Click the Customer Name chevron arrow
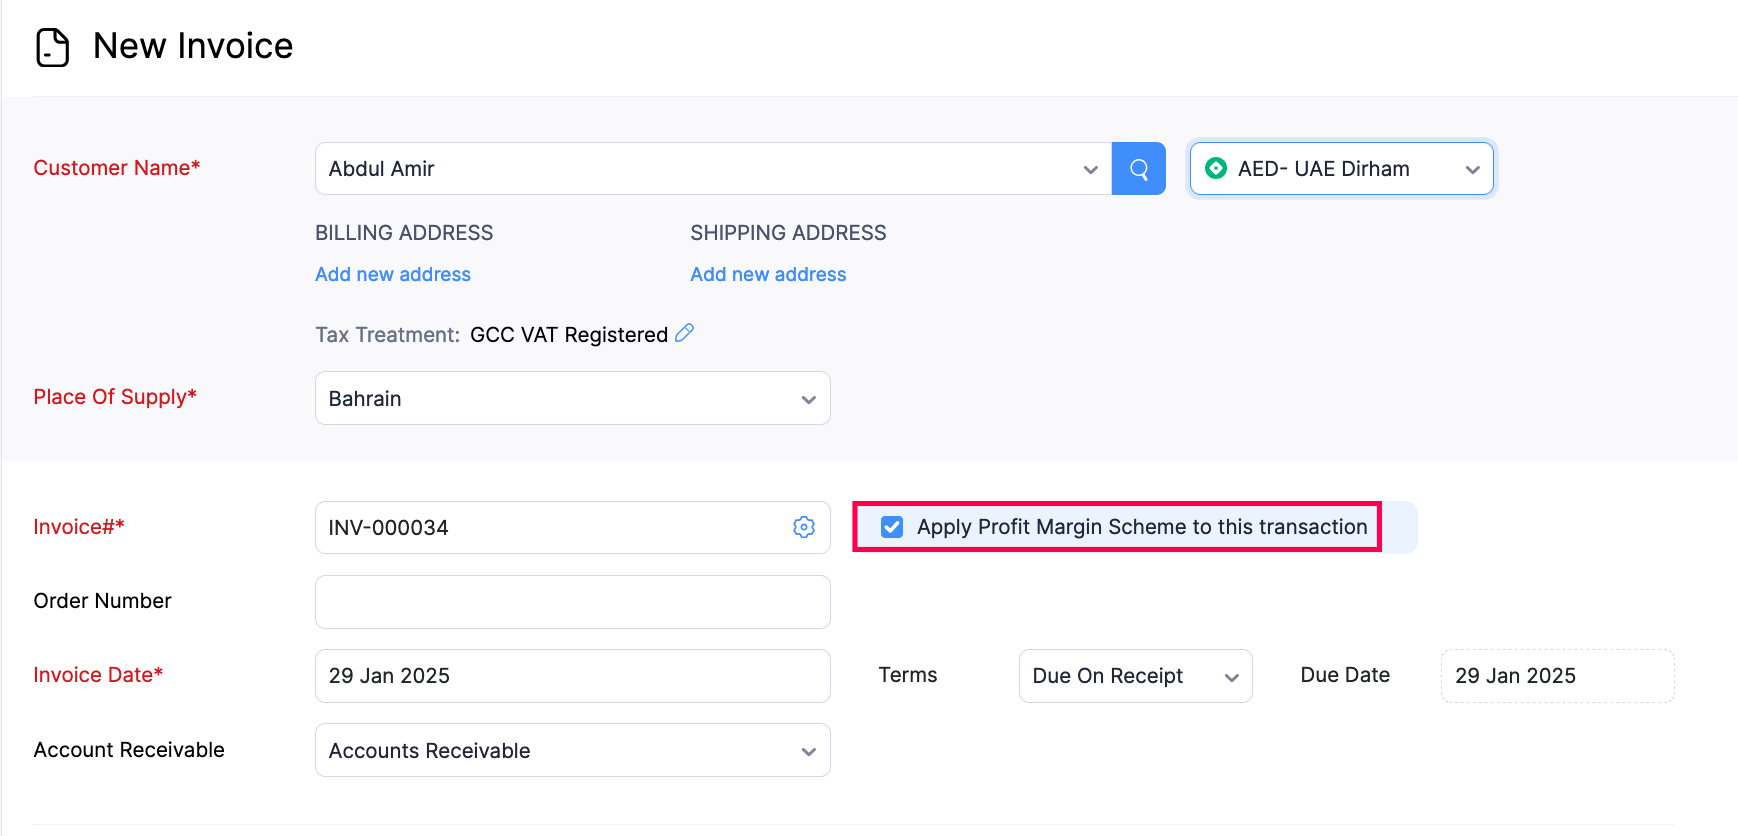The width and height of the screenshot is (1738, 836). point(1090,170)
